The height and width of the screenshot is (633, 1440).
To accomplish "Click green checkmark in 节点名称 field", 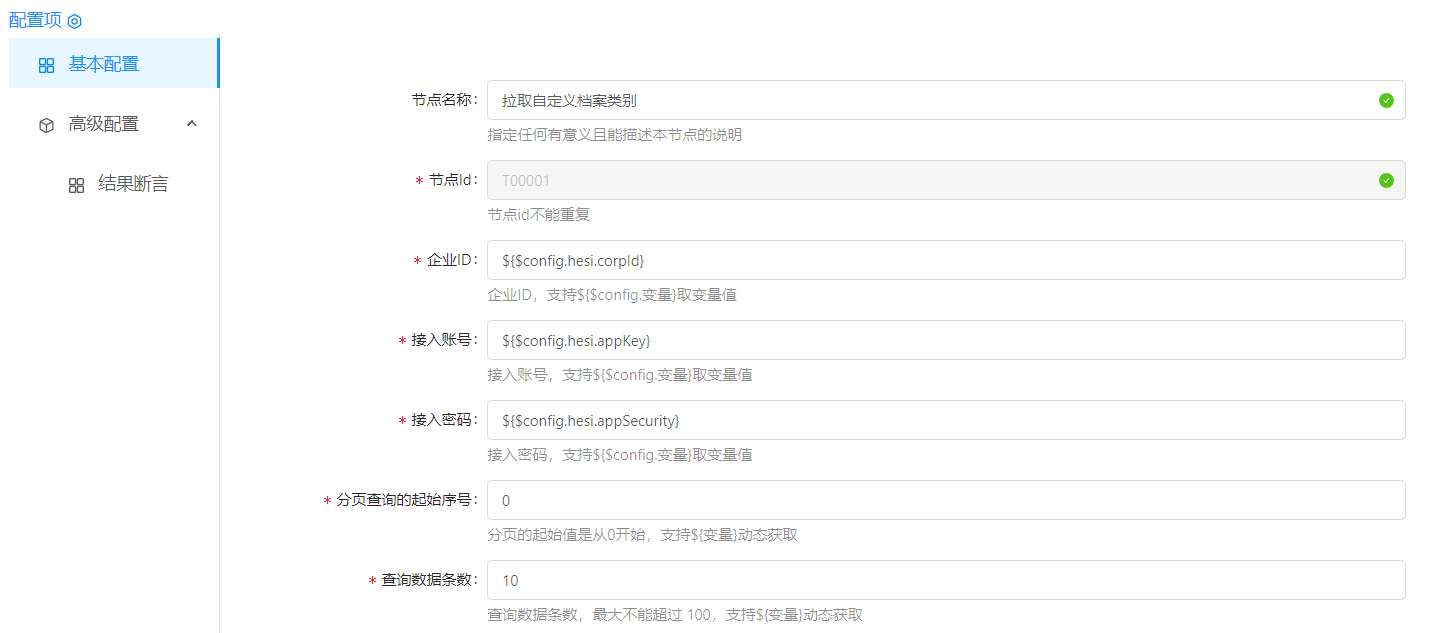I will 1385,100.
